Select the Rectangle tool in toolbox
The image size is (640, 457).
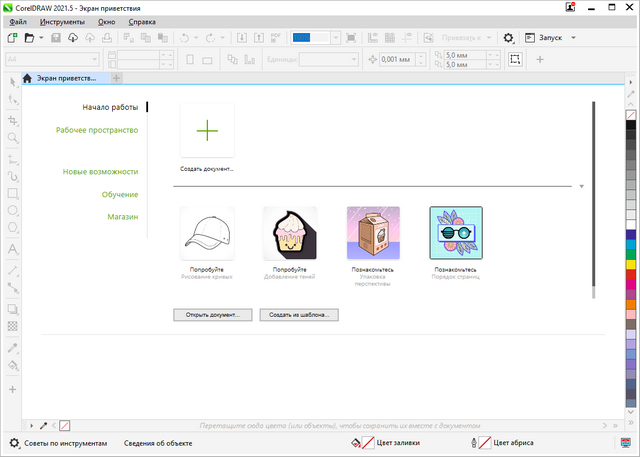(x=13, y=193)
